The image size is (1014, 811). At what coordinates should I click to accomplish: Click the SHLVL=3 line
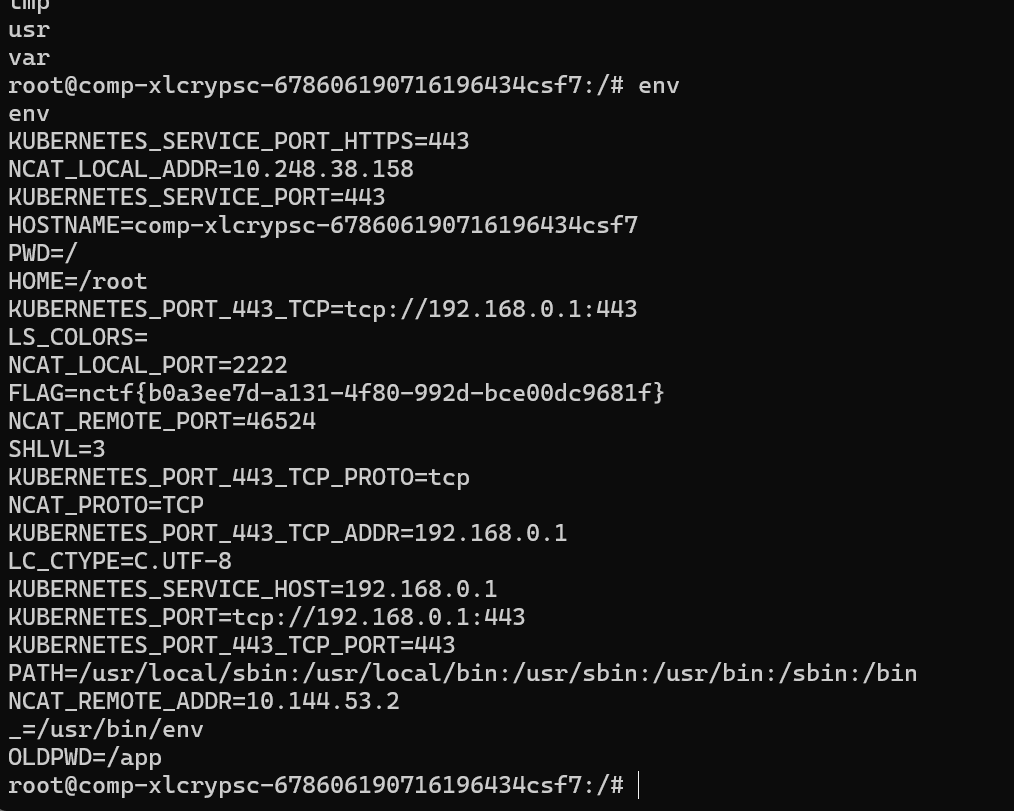click(56, 449)
